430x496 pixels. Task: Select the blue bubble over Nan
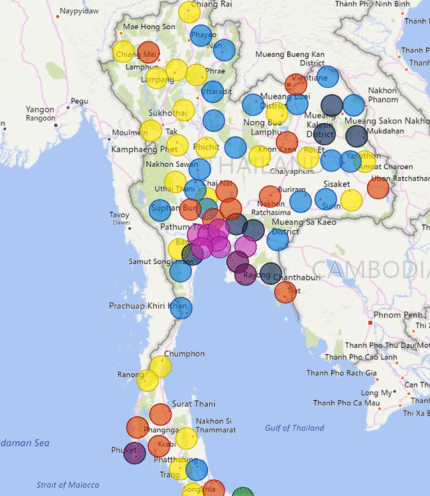[x=224, y=50]
